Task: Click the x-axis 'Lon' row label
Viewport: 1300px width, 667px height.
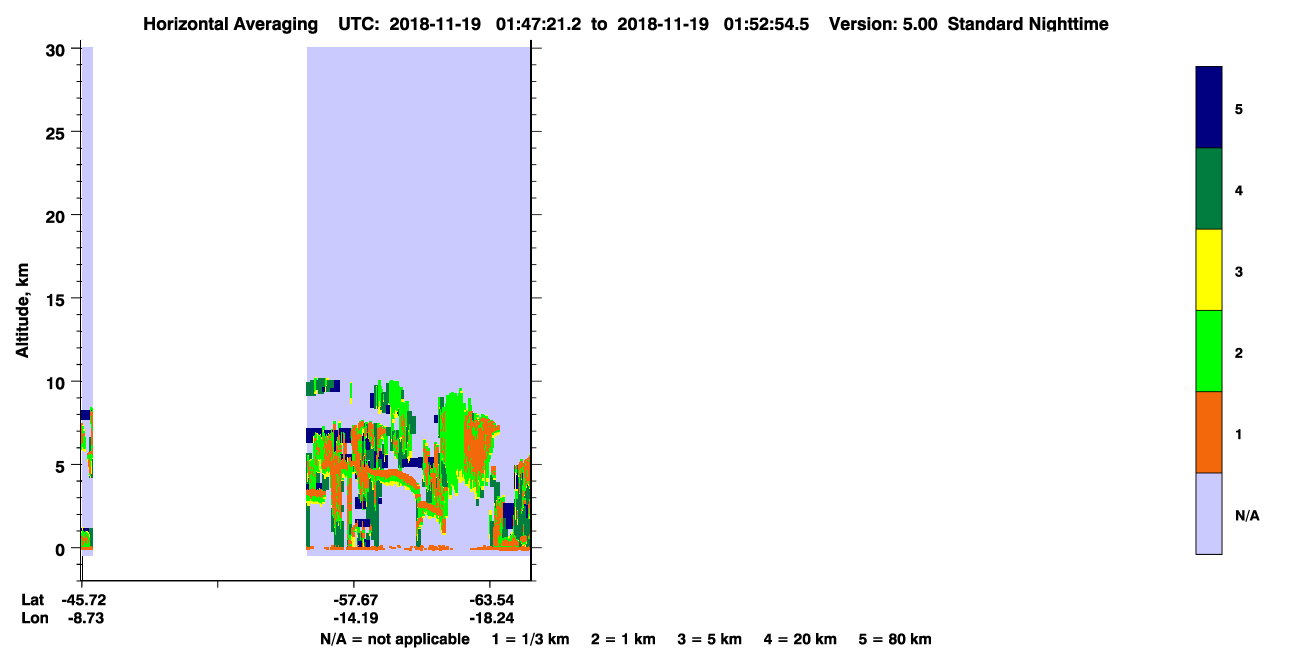Action: (33, 618)
